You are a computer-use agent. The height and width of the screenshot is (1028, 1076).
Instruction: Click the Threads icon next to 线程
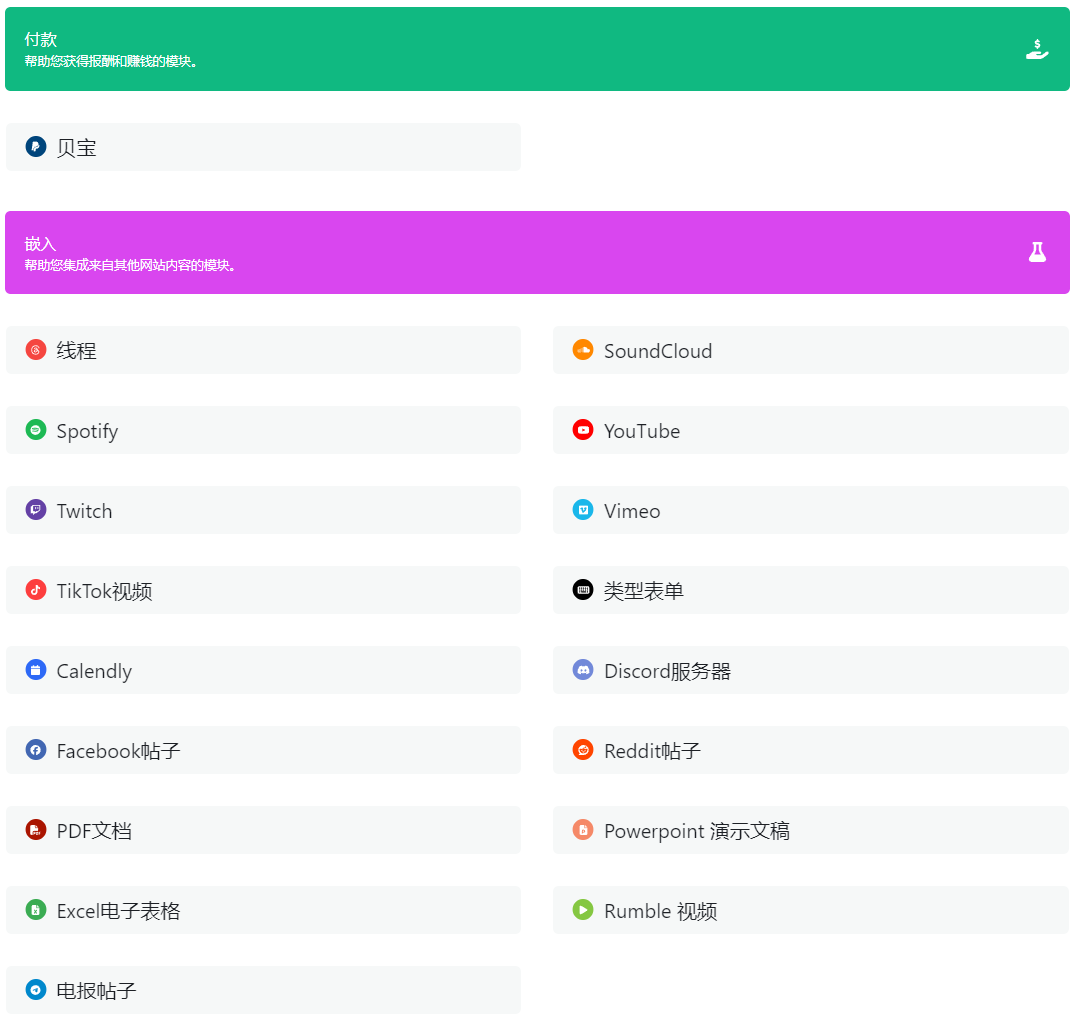pos(36,350)
